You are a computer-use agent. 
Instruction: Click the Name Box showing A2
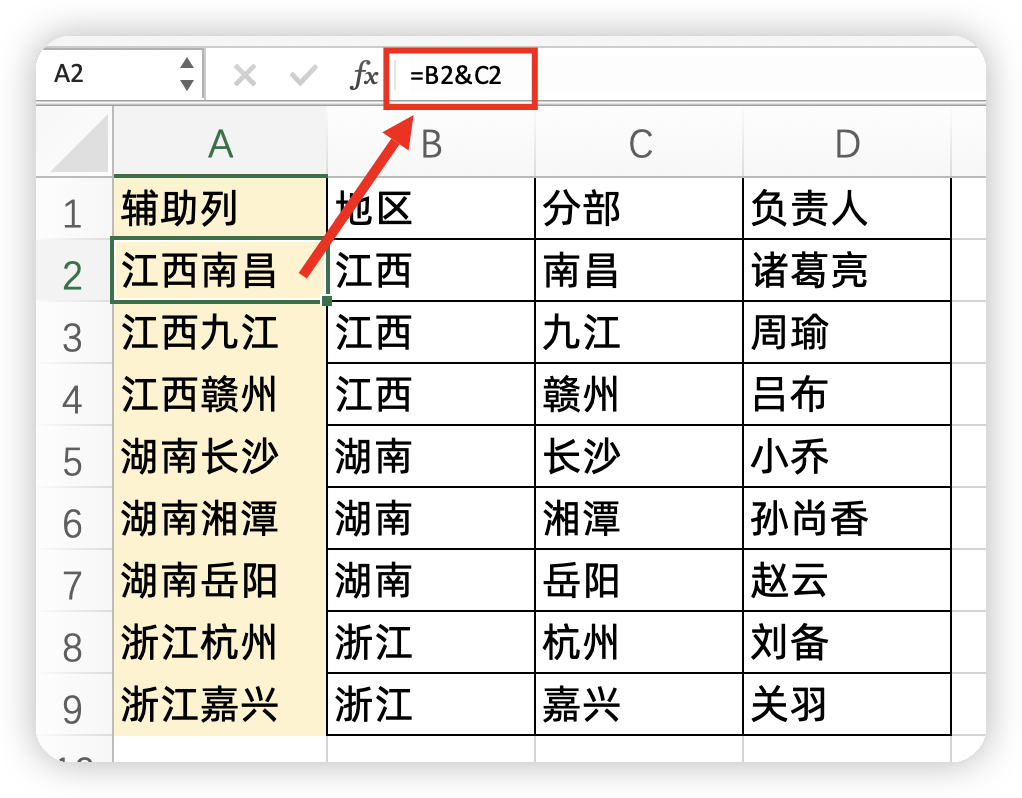[x=120, y=74]
